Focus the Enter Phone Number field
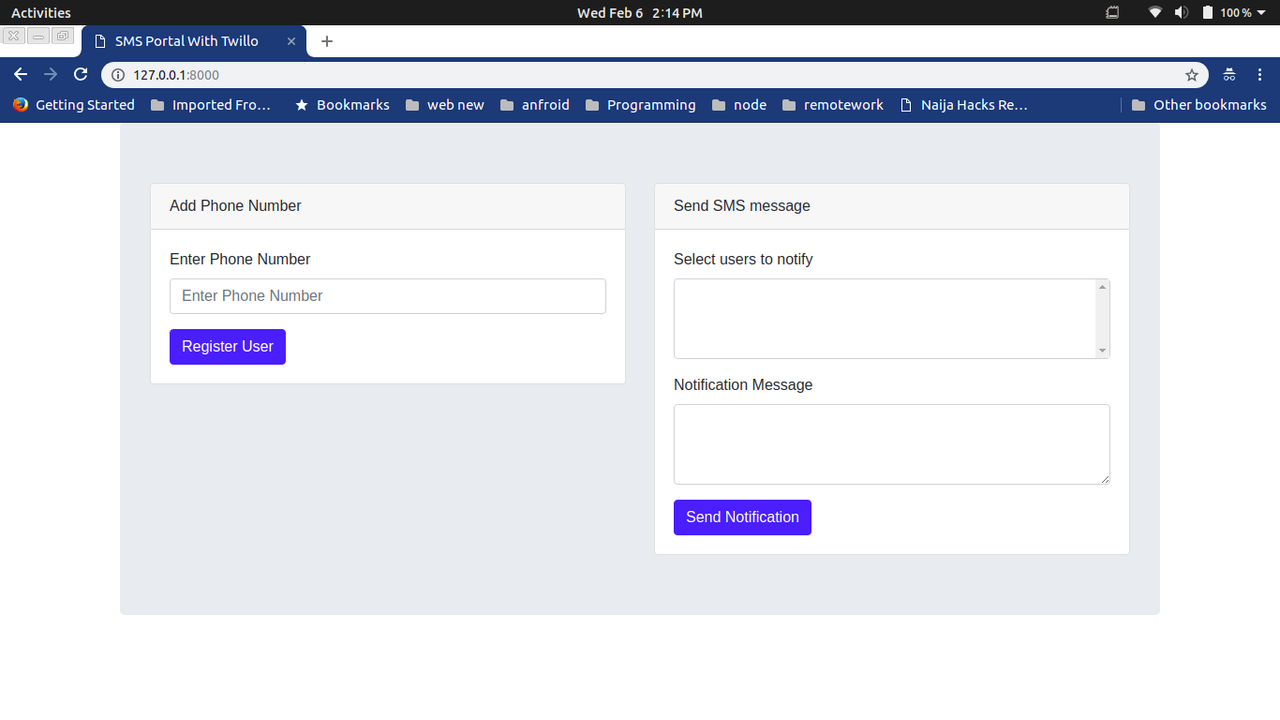 pos(388,296)
